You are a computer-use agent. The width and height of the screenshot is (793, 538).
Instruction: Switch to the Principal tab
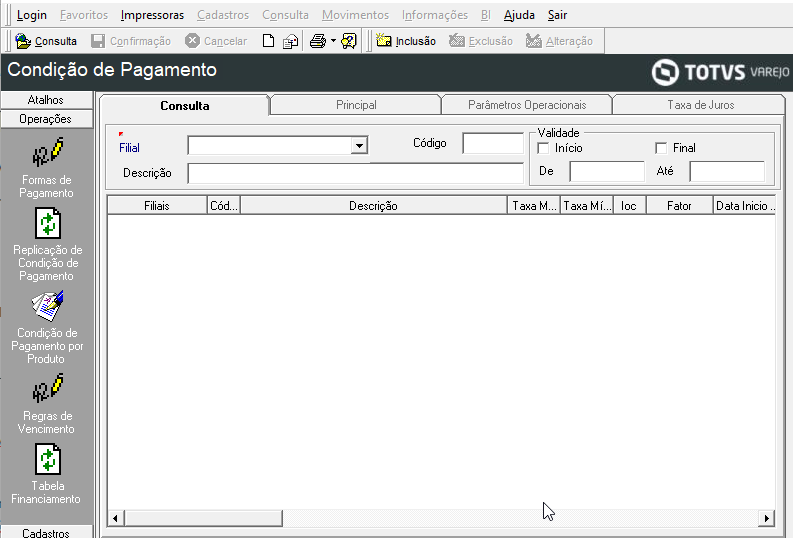tap(356, 105)
